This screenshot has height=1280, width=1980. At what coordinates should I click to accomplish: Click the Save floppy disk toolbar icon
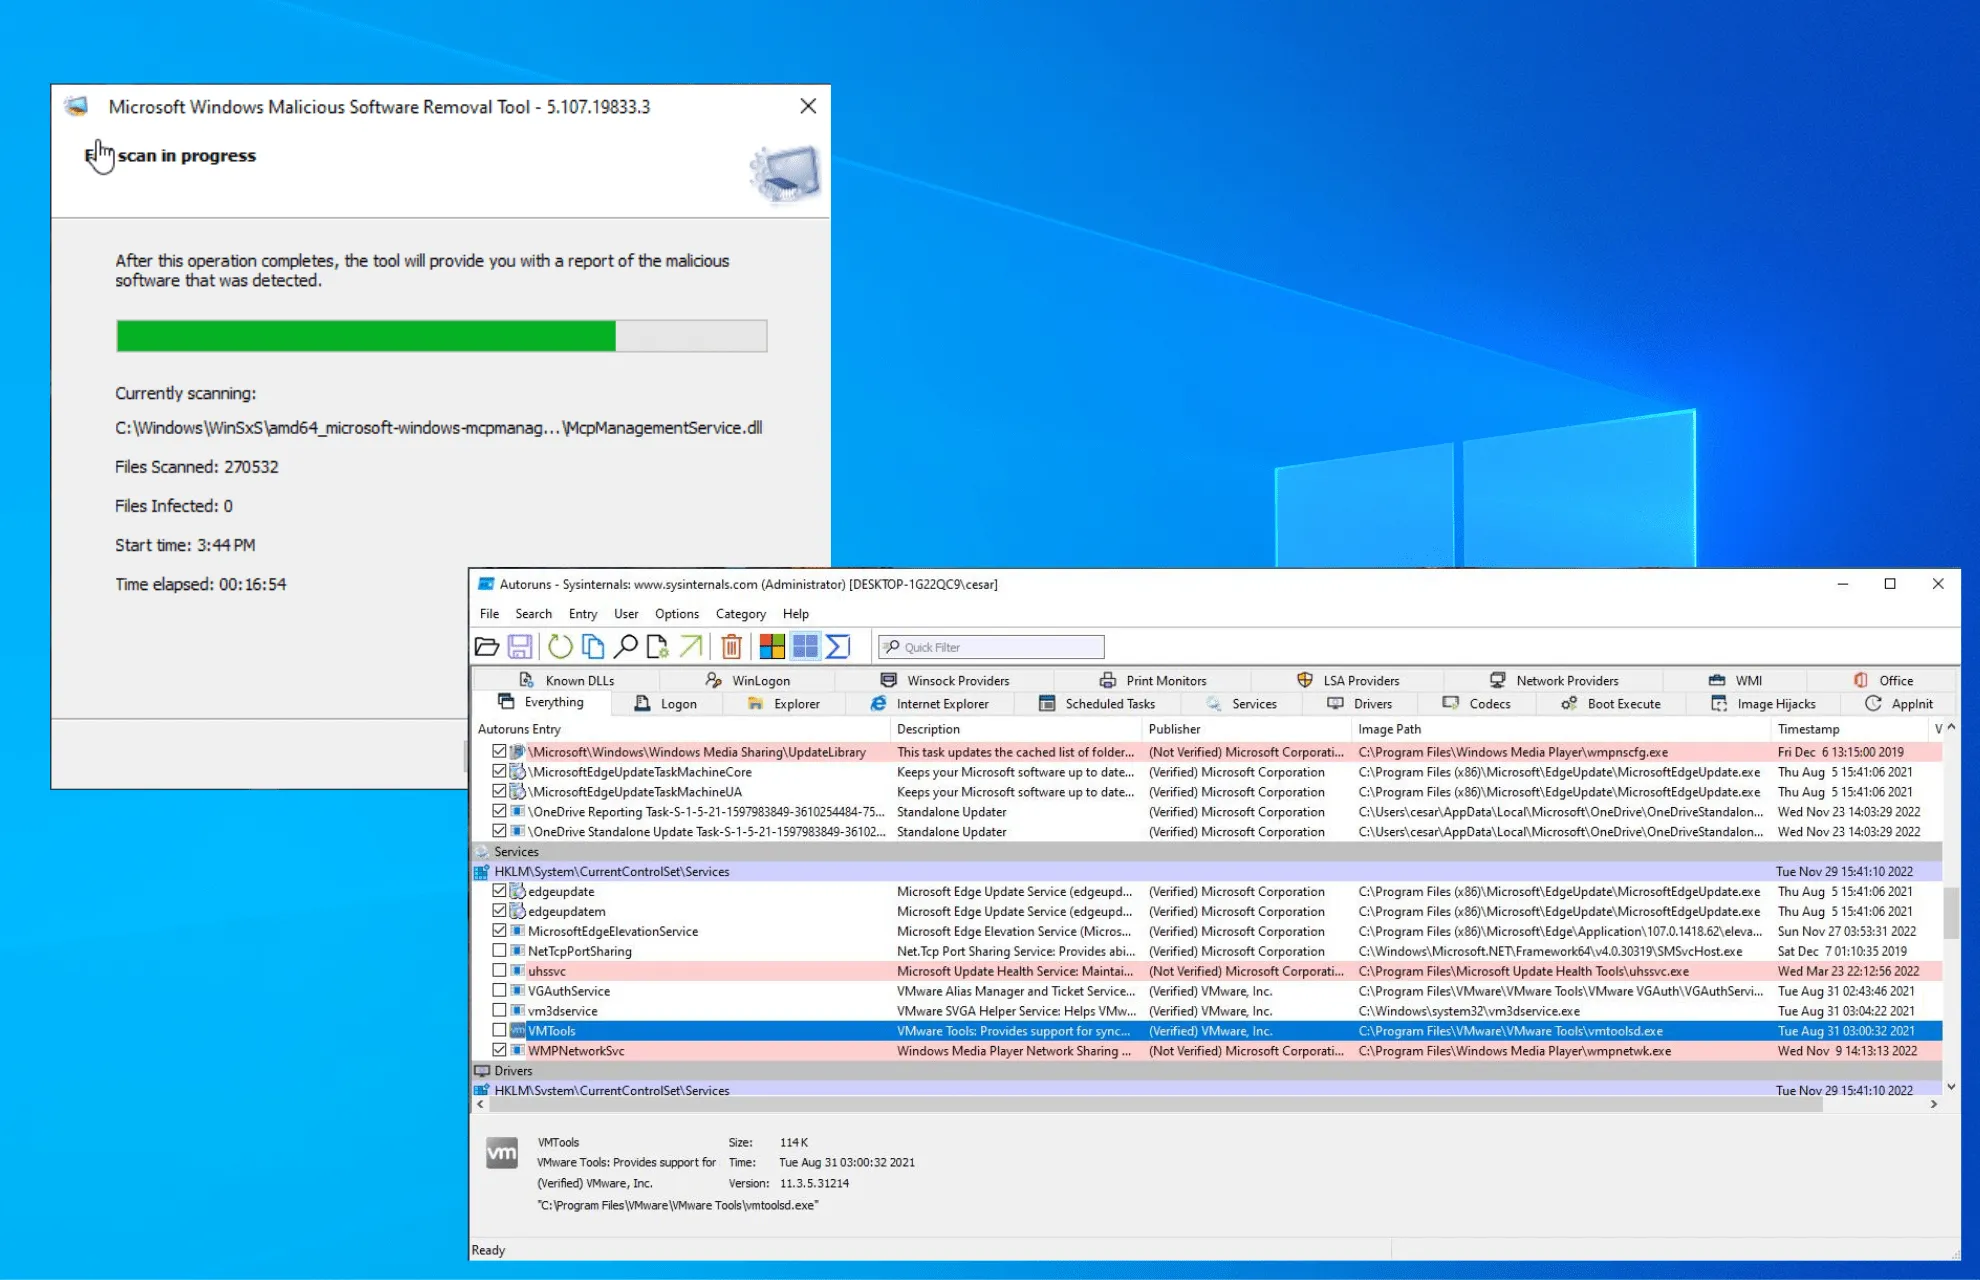pos(520,647)
